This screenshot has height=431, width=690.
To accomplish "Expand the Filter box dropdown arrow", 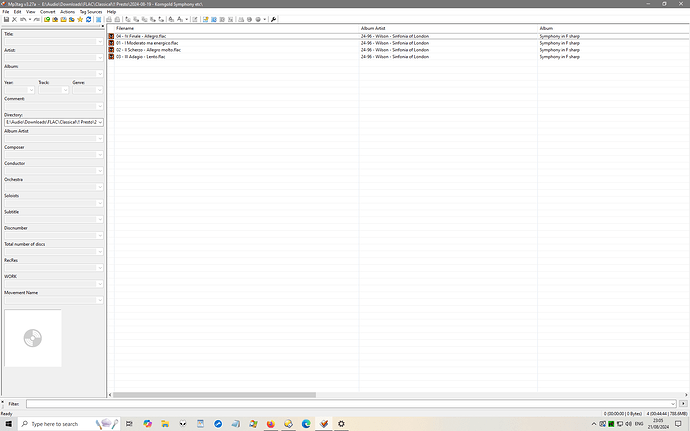I will pyautogui.click(x=673, y=404).
